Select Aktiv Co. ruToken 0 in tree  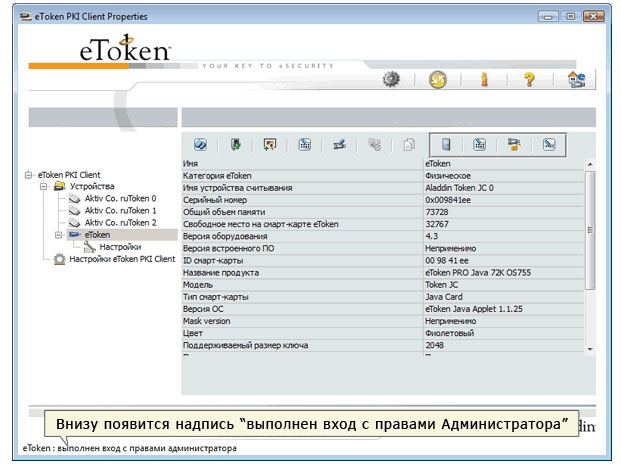[119, 198]
